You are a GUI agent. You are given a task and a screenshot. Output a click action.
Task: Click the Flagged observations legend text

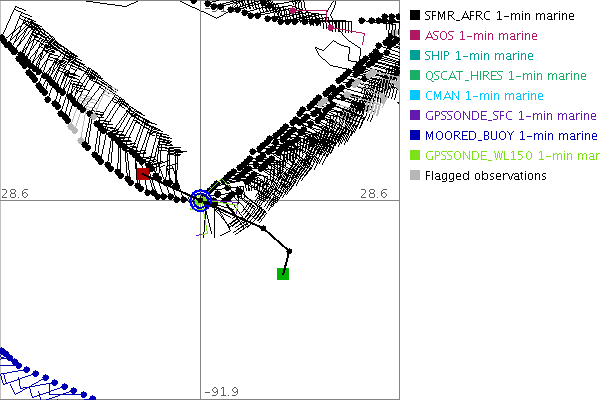(485, 176)
